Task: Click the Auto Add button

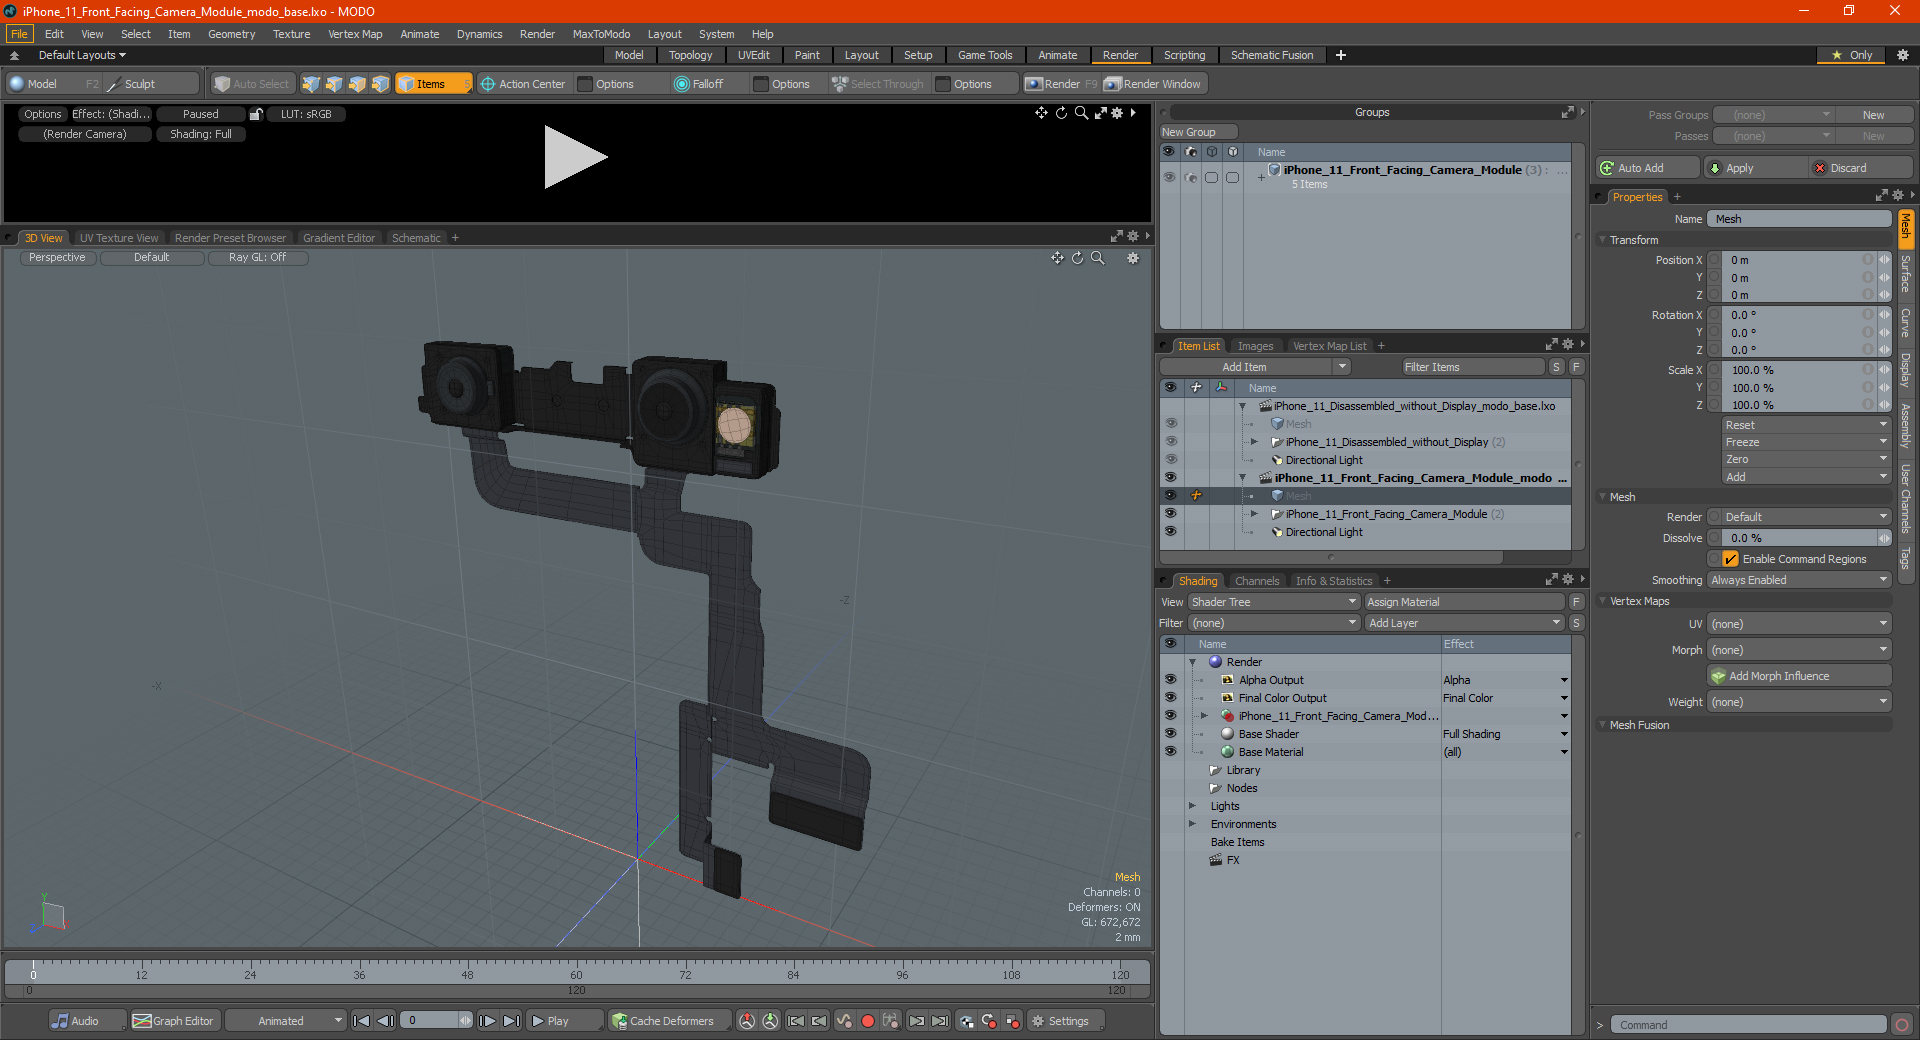Action: click(x=1648, y=168)
